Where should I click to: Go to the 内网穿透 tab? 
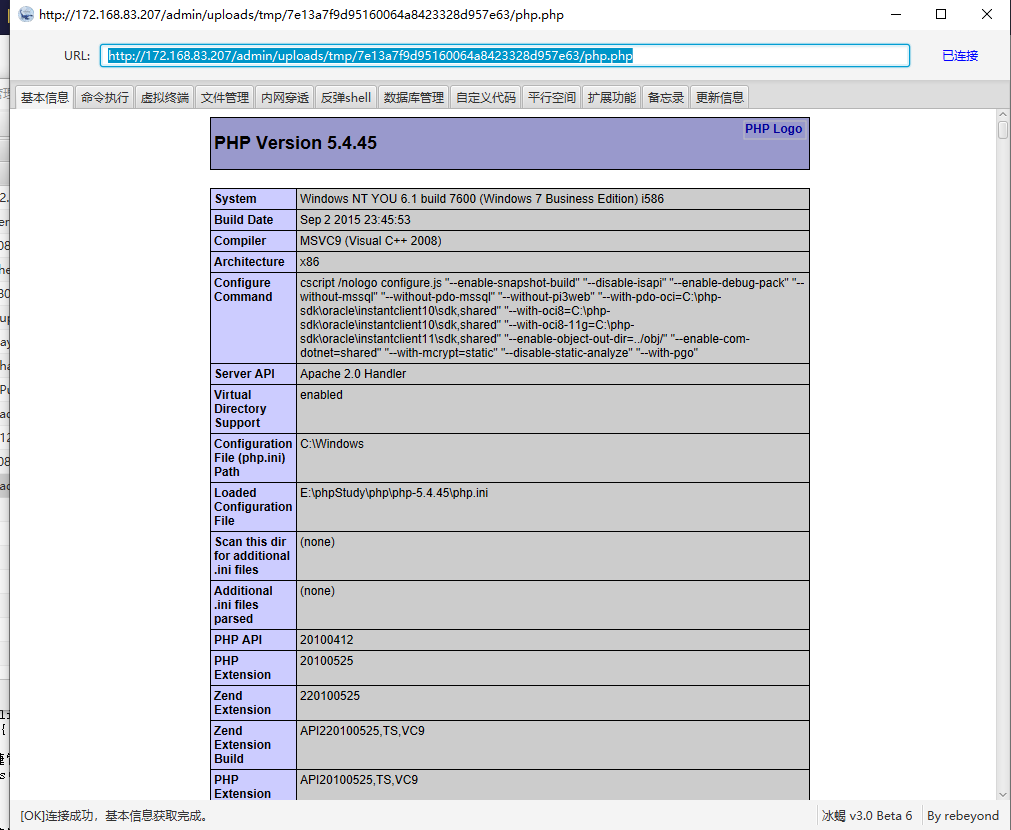(284, 97)
